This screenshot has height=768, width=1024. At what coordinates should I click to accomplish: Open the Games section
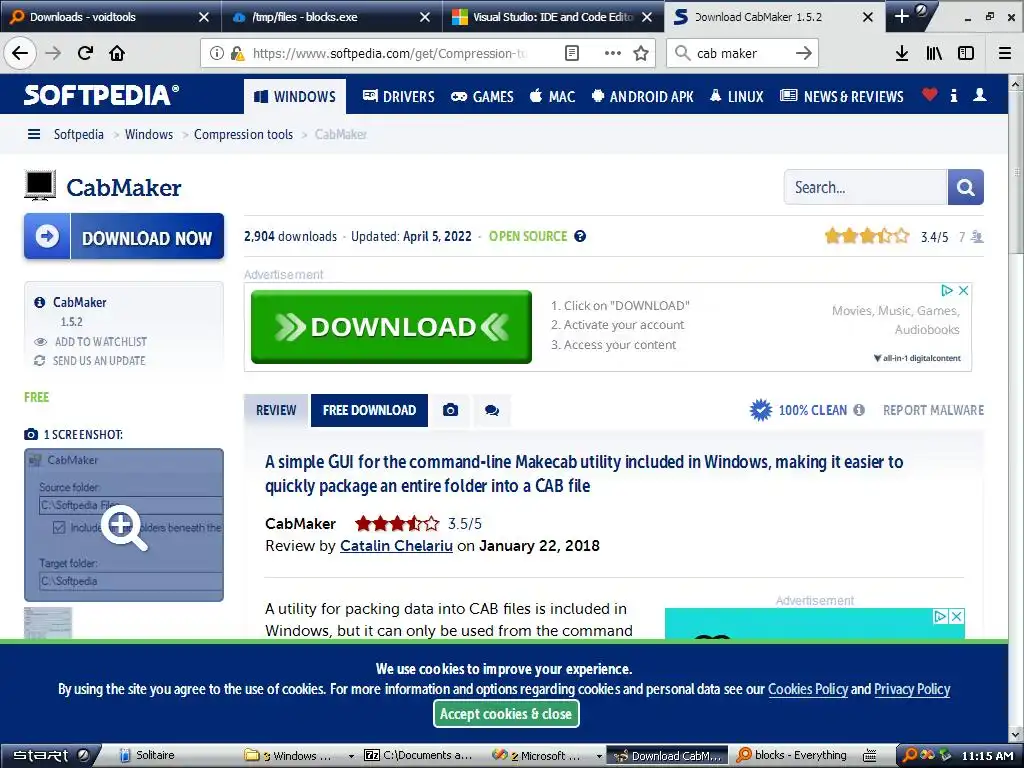click(x=482, y=97)
